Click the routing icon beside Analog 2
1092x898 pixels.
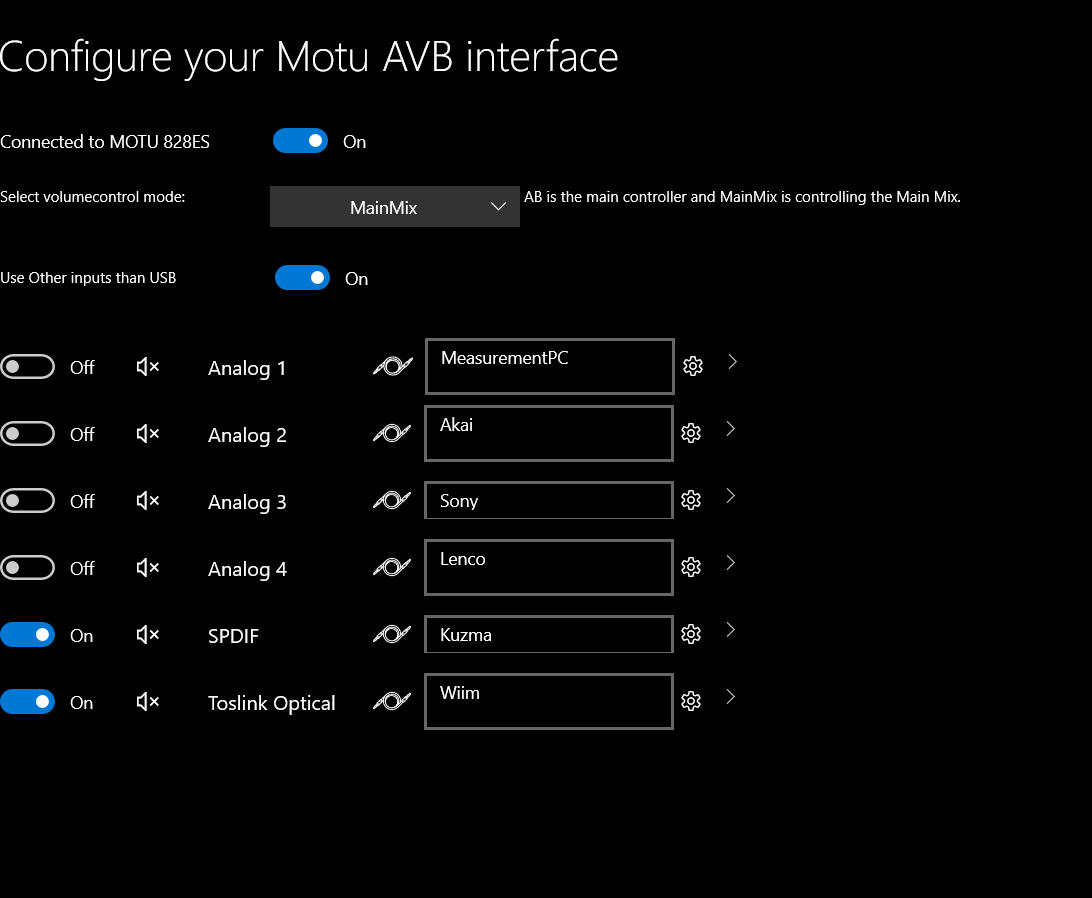(392, 433)
